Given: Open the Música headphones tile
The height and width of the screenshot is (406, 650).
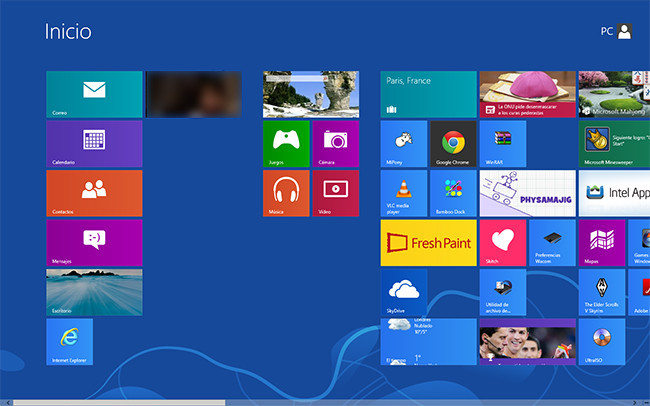Looking at the screenshot, I should click(286, 193).
